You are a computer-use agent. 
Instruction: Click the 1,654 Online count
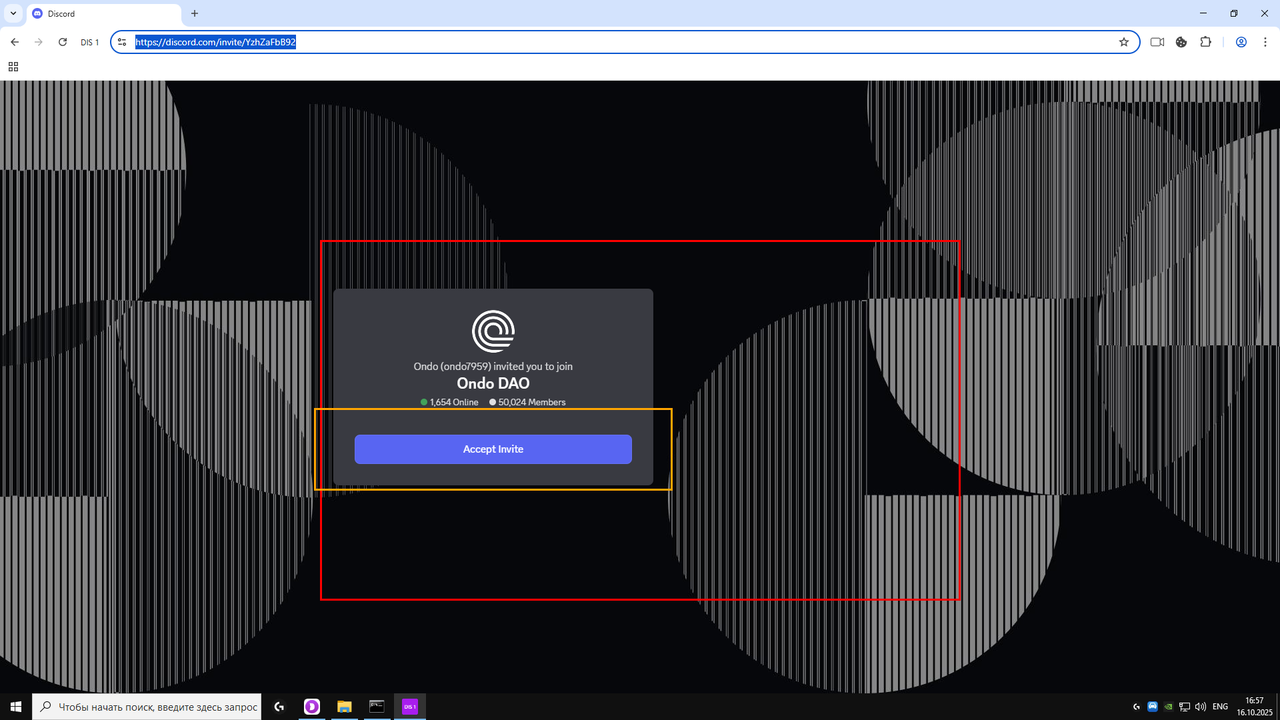pyautogui.click(x=450, y=402)
